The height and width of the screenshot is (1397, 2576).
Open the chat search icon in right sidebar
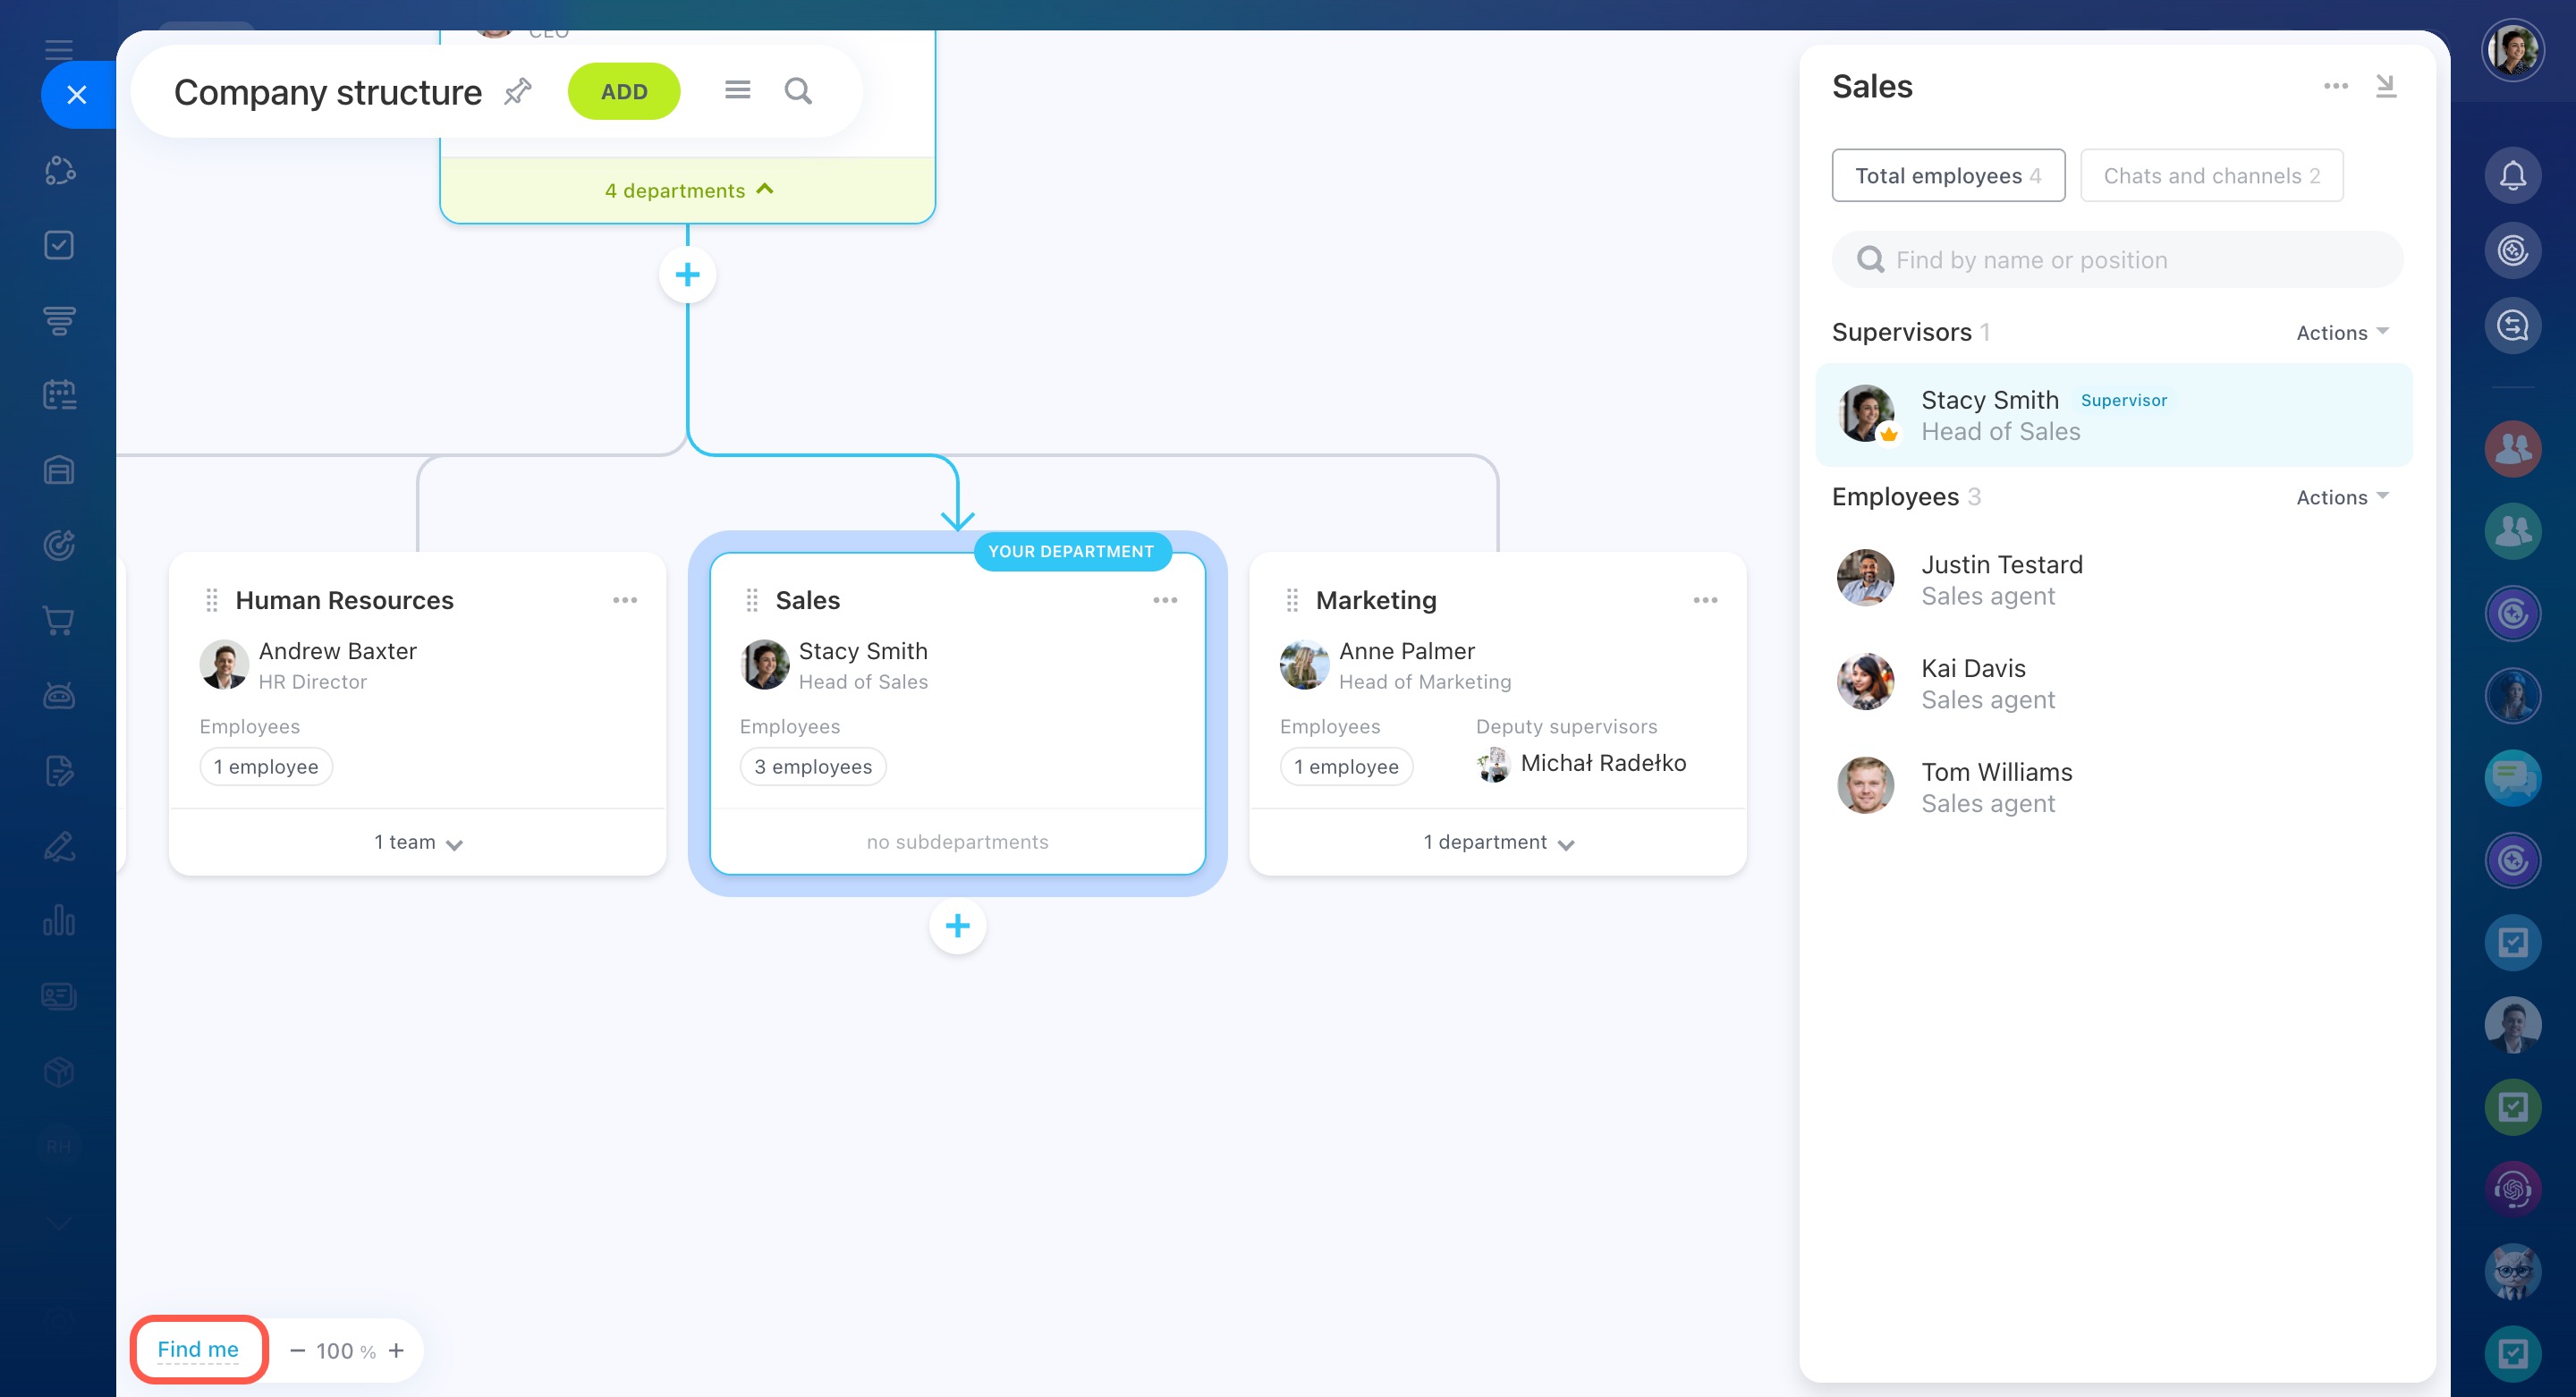click(x=2513, y=326)
